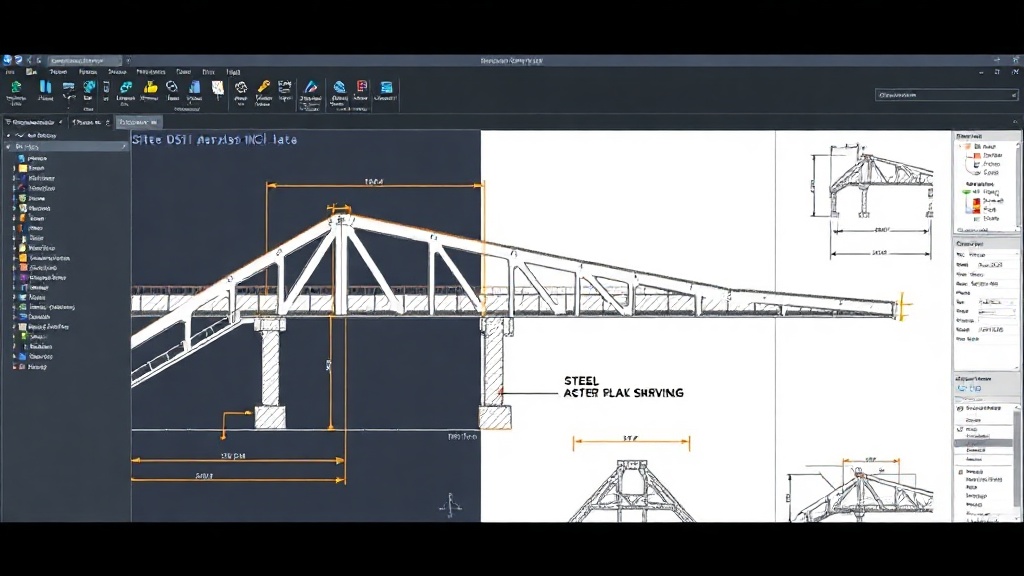Click the teal cube icon in ribbon
This screenshot has height=576, width=1024.
click(89, 87)
